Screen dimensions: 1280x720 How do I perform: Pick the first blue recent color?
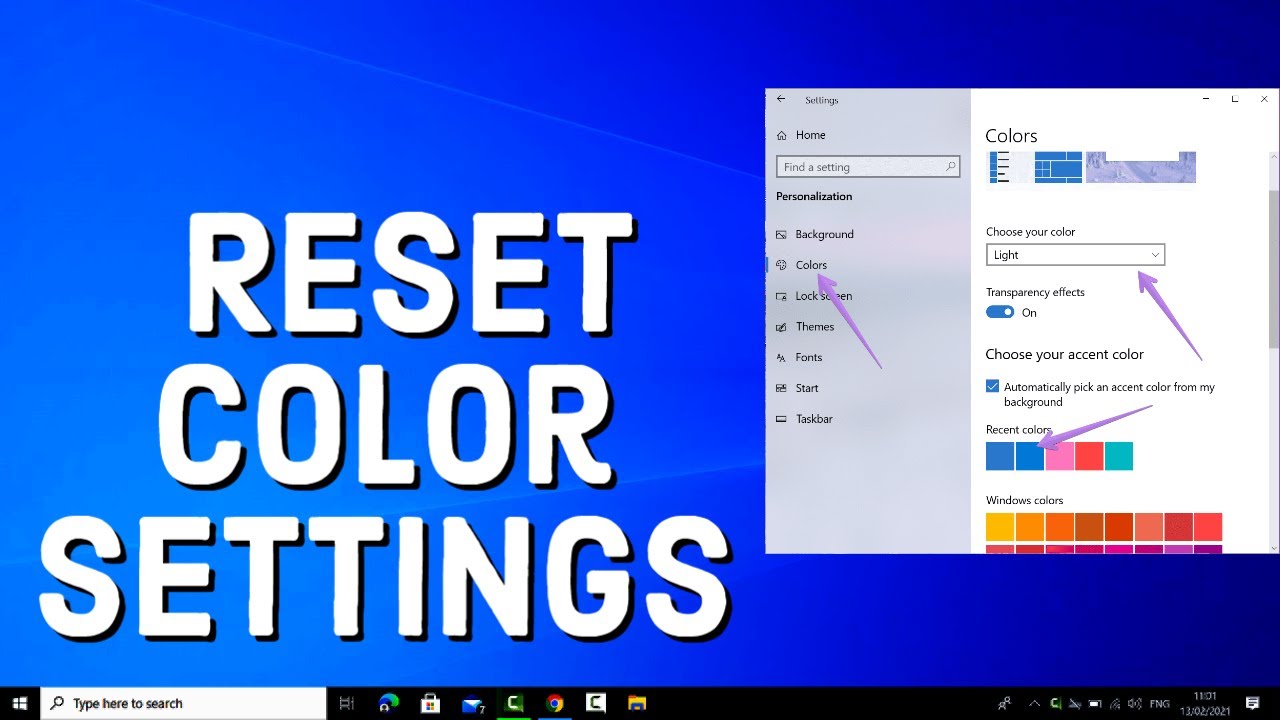coord(1000,456)
